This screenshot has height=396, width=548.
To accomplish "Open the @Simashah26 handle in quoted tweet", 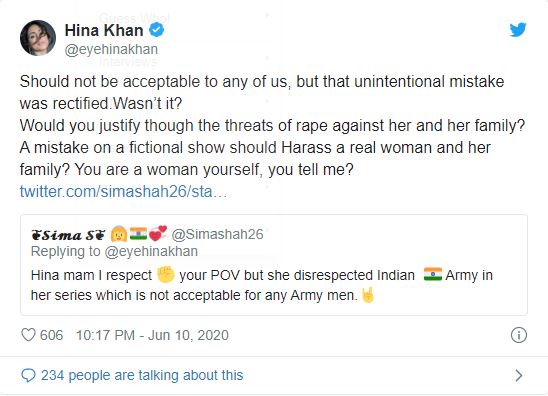I will click(217, 234).
